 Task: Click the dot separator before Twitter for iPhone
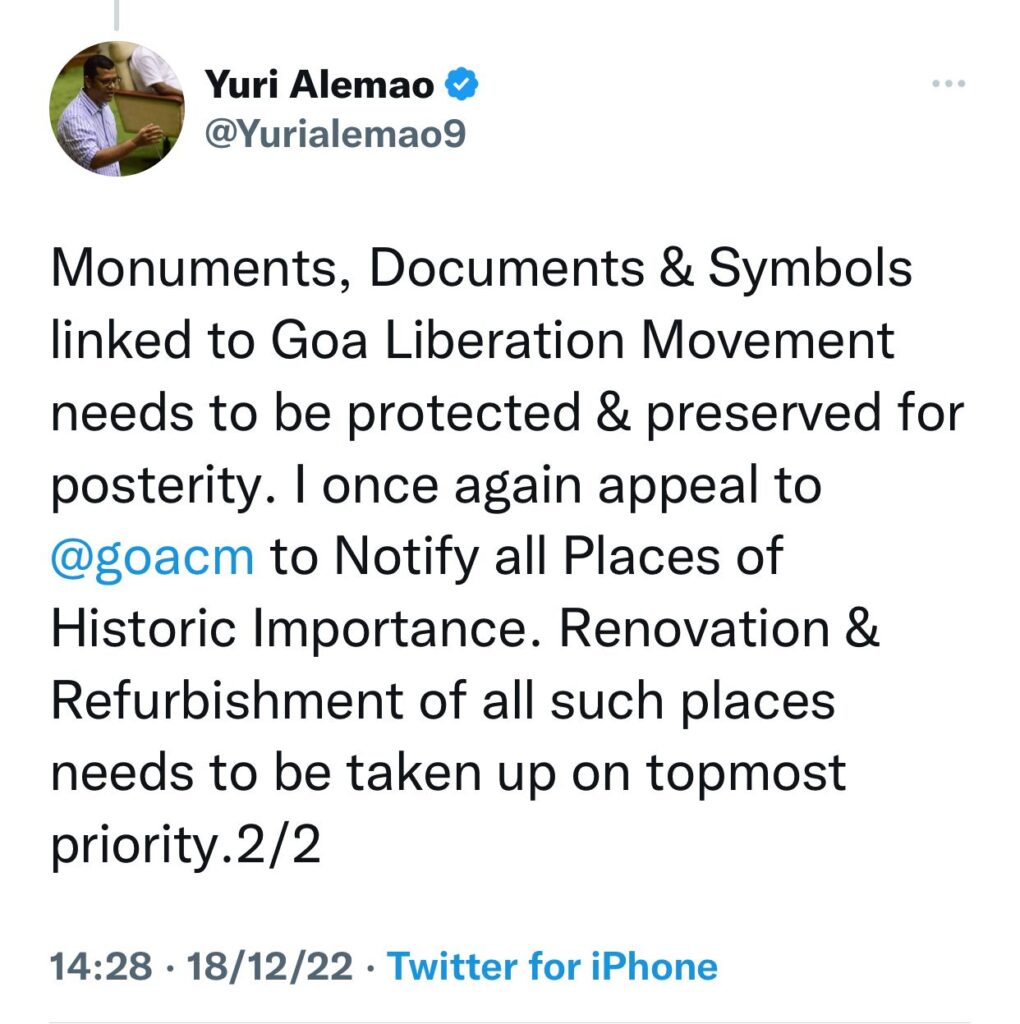click(370, 967)
